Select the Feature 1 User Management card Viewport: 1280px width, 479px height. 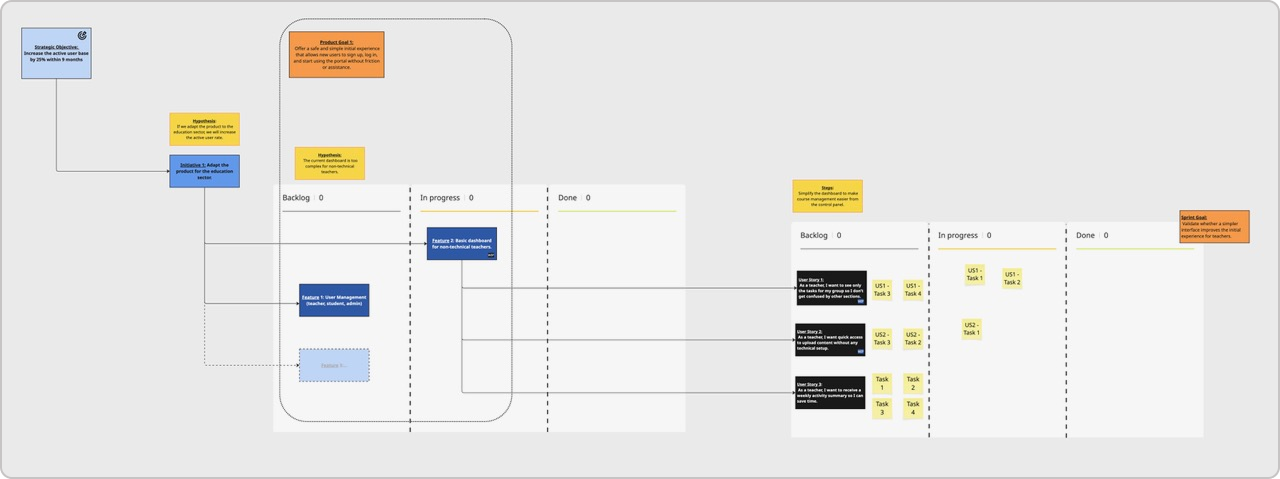[335, 300]
